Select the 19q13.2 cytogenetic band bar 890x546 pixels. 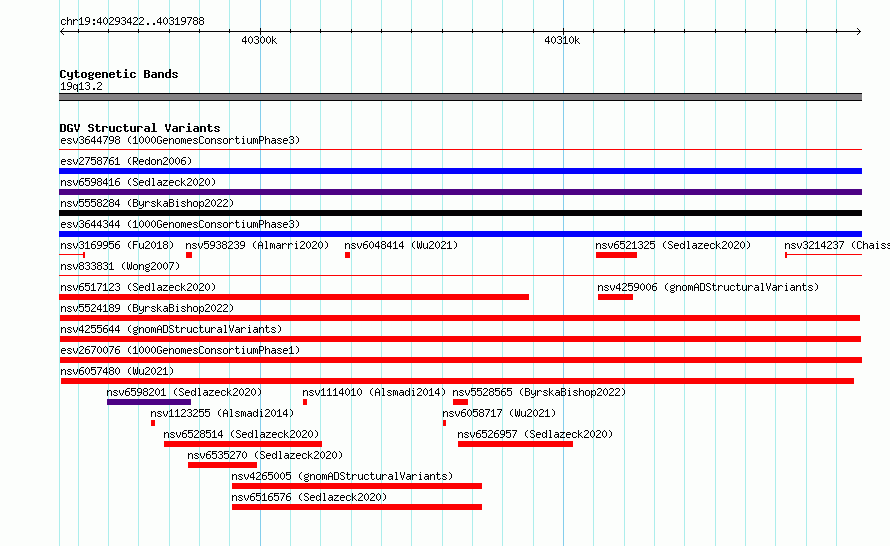(460, 97)
